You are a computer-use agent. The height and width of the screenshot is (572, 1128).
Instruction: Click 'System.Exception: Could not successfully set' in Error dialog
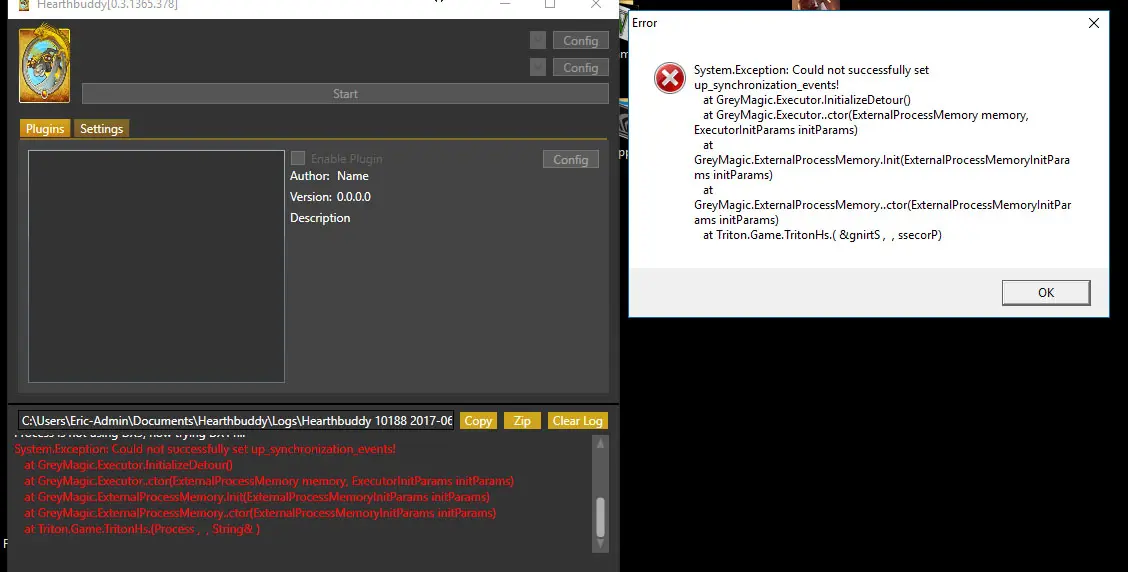tap(811, 70)
